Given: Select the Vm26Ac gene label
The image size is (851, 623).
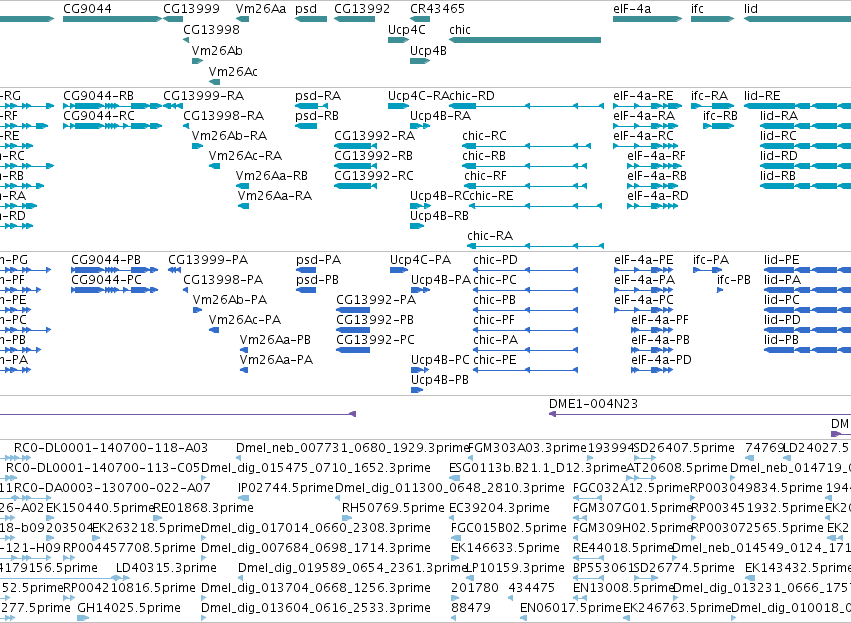Looking at the screenshot, I should pos(233,72).
